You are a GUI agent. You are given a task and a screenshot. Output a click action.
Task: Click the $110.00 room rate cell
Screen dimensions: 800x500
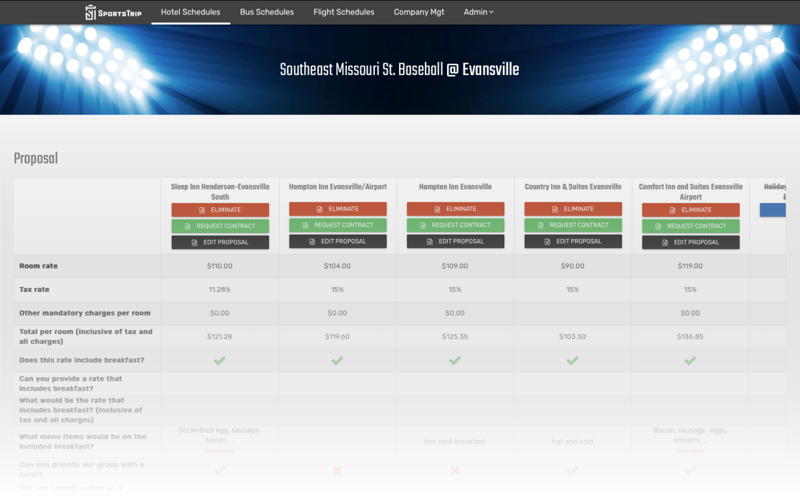pyautogui.click(x=219, y=266)
